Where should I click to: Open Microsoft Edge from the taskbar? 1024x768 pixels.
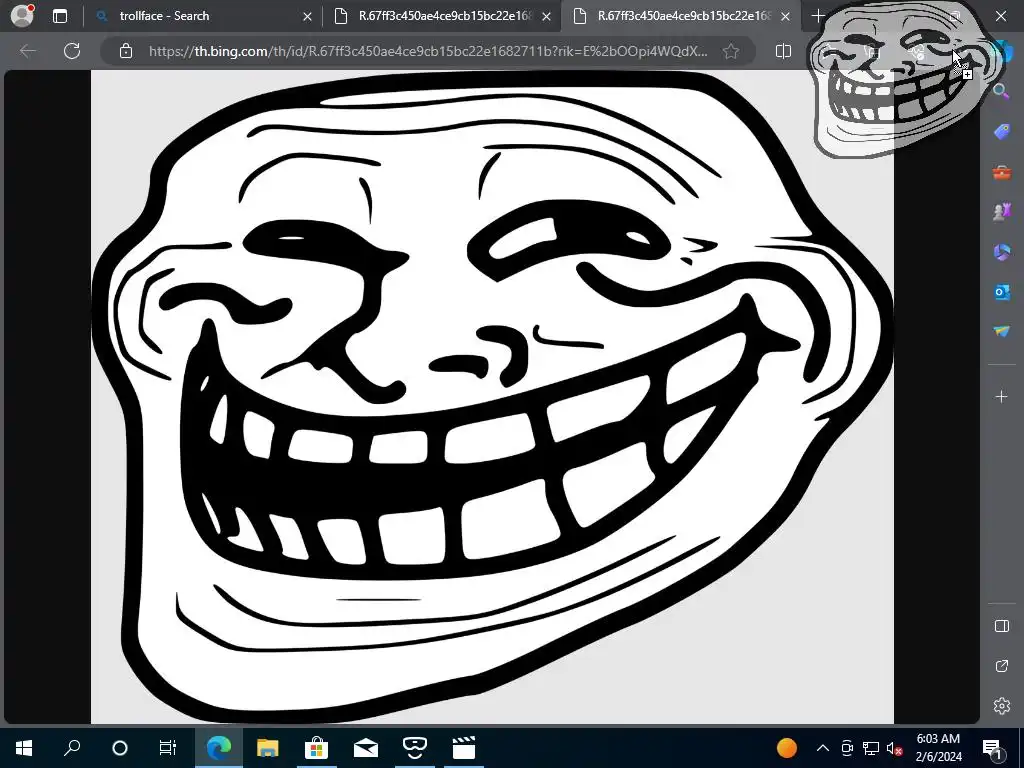[219, 748]
